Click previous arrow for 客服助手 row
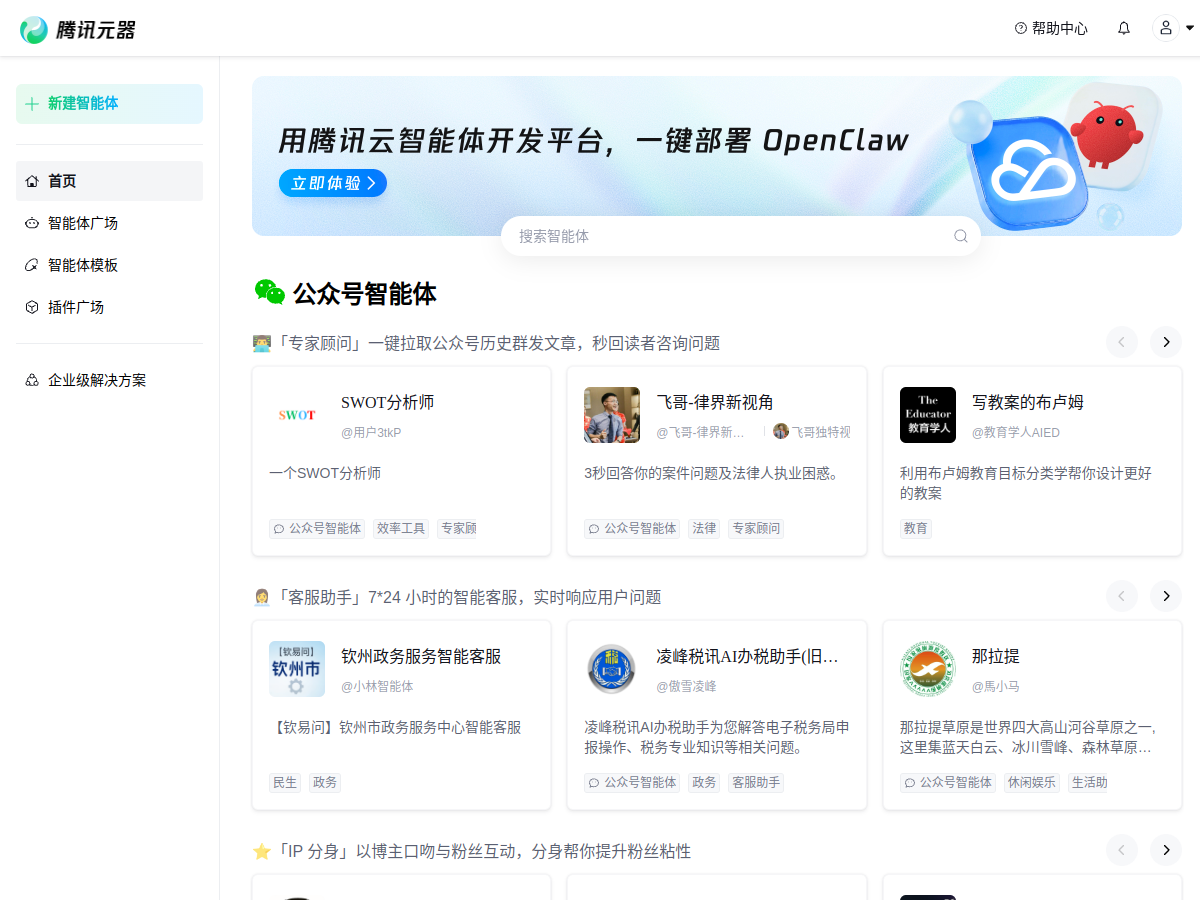Image resolution: width=1200 pixels, height=900 pixels. coord(1122,596)
